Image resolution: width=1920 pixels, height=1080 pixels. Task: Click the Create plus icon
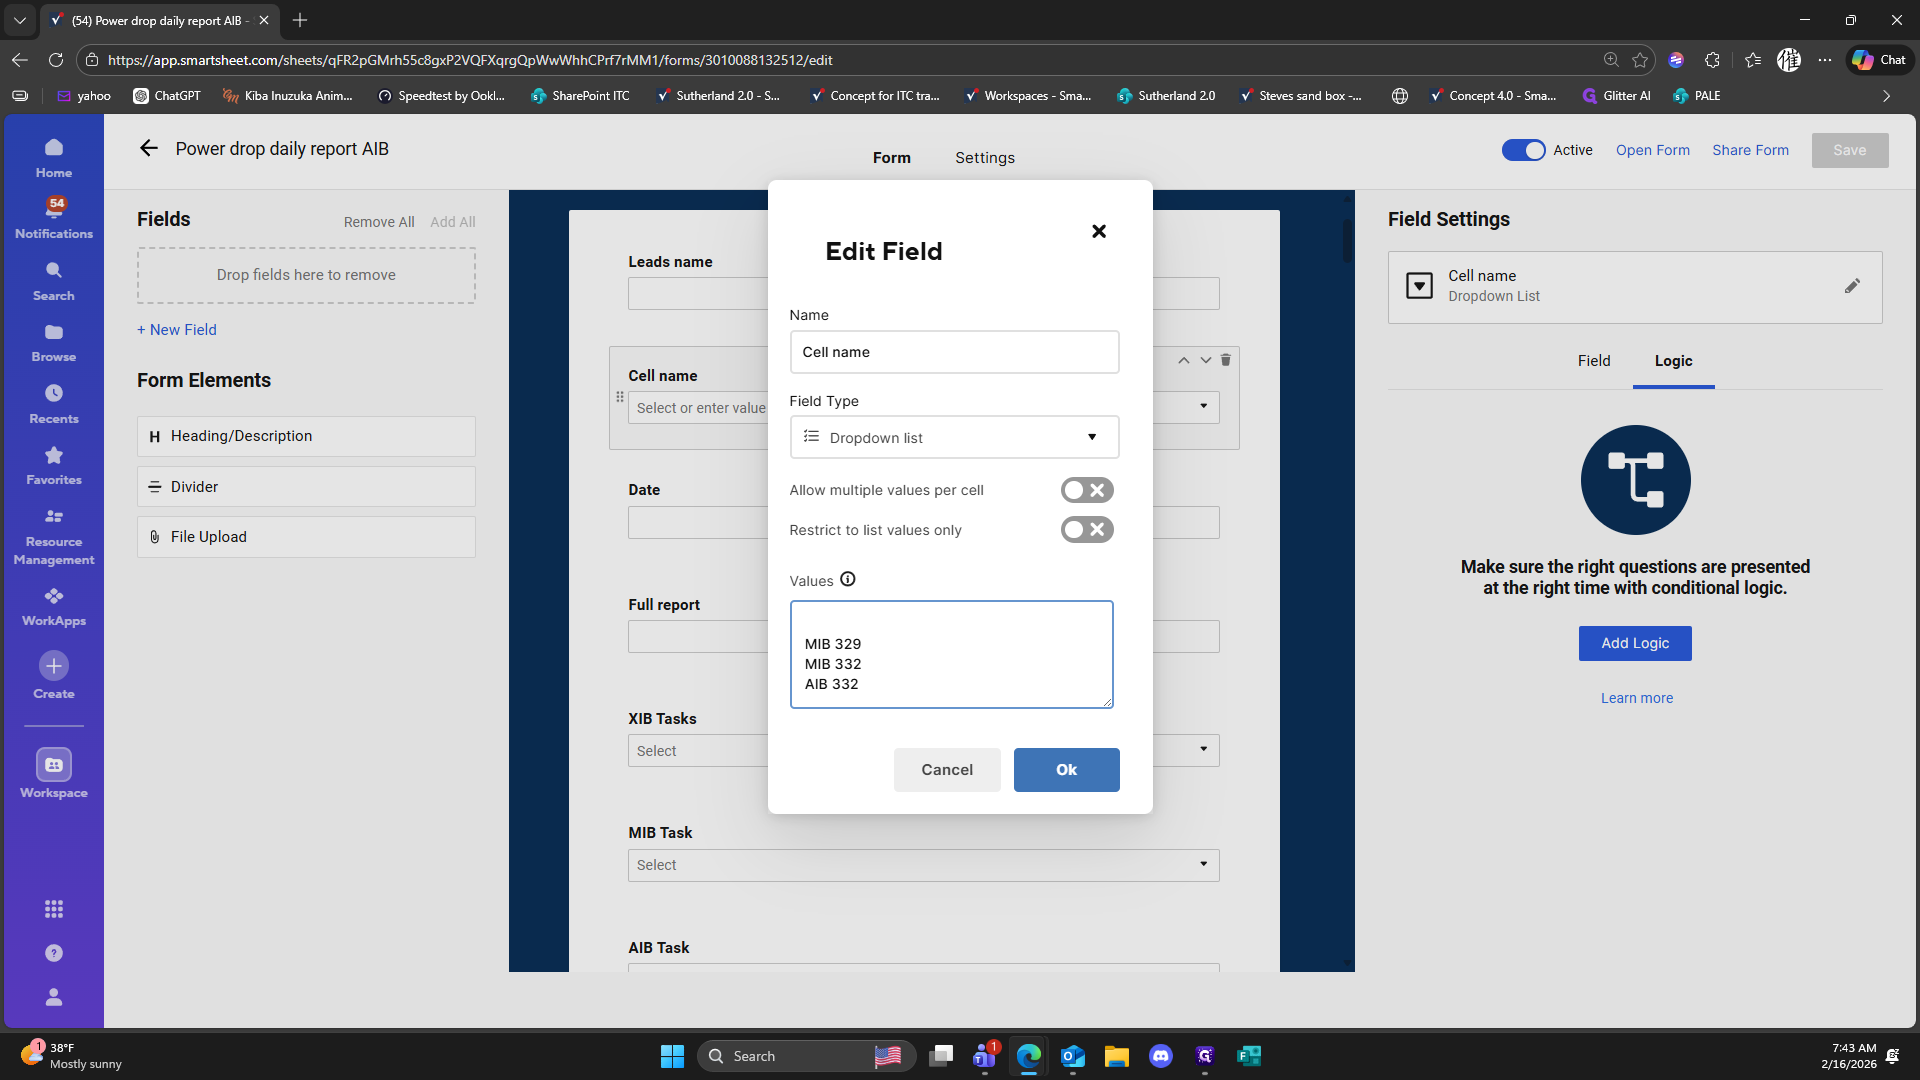54,666
